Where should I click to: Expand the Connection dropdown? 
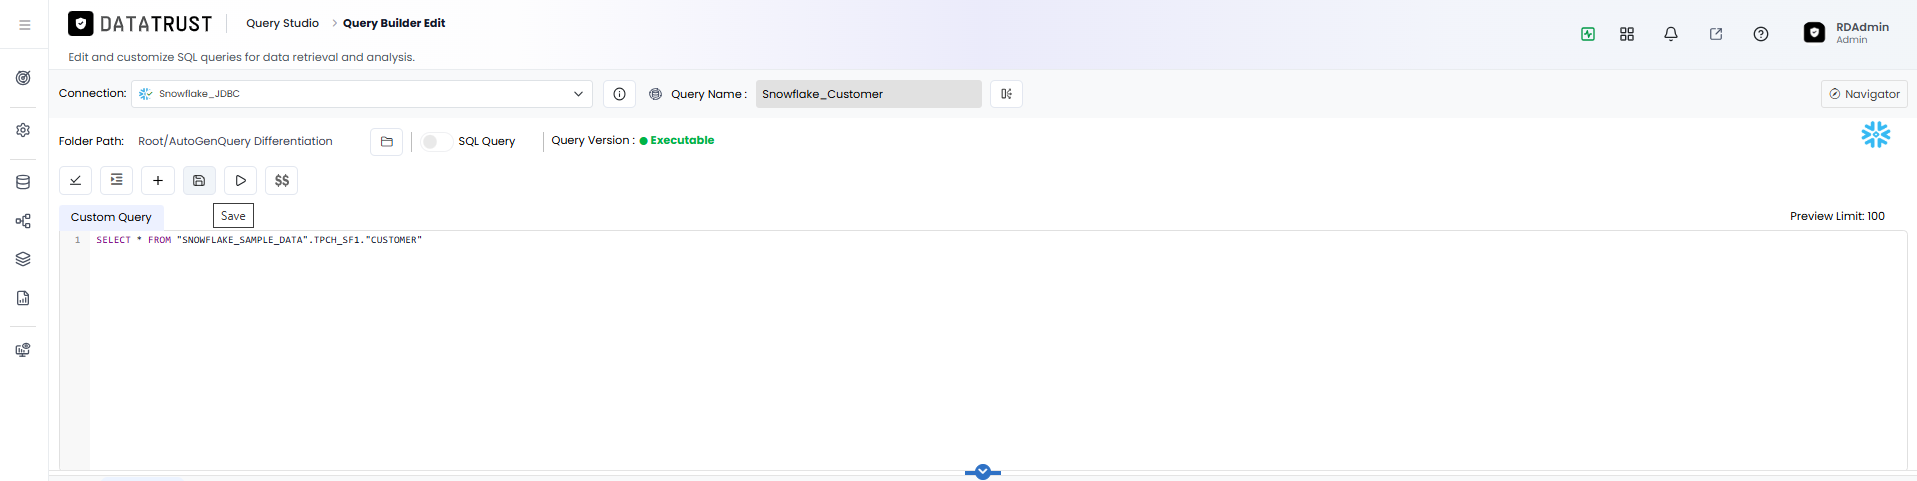362,94
